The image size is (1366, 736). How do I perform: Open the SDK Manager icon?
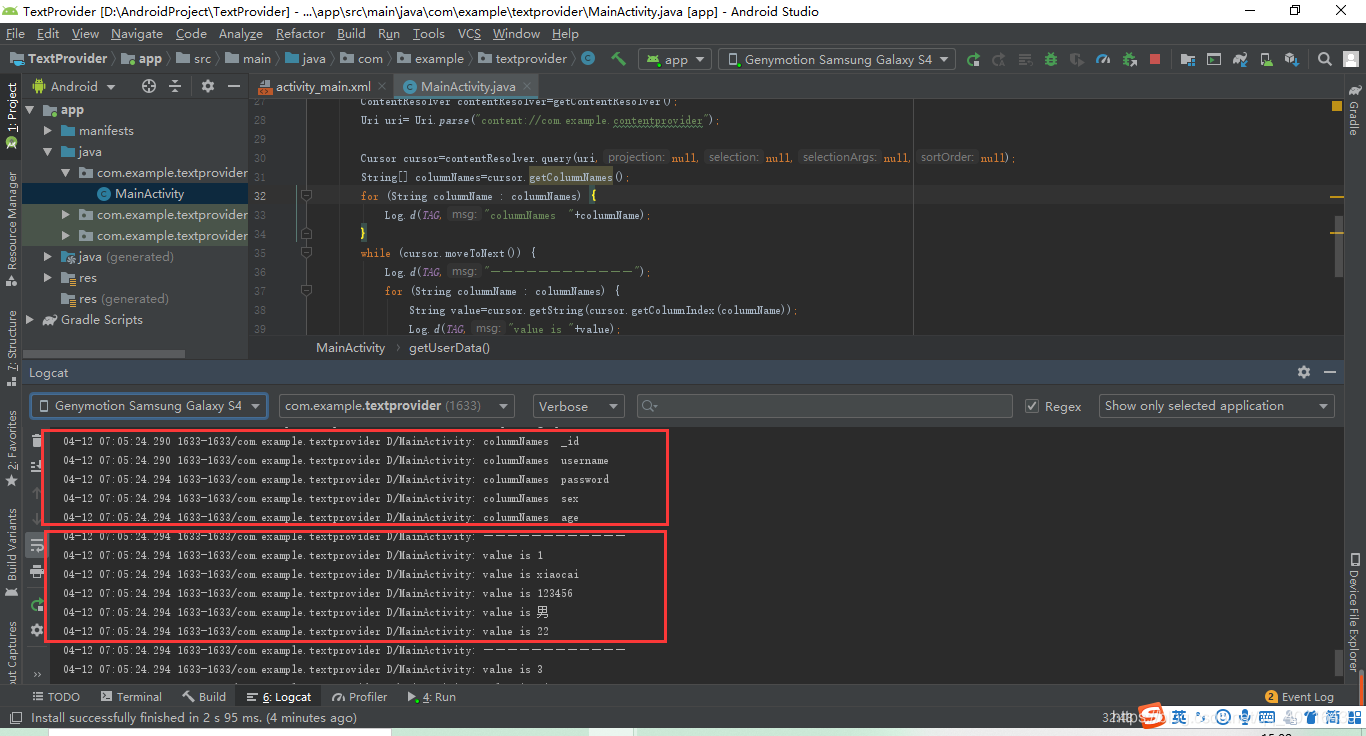click(x=1292, y=59)
